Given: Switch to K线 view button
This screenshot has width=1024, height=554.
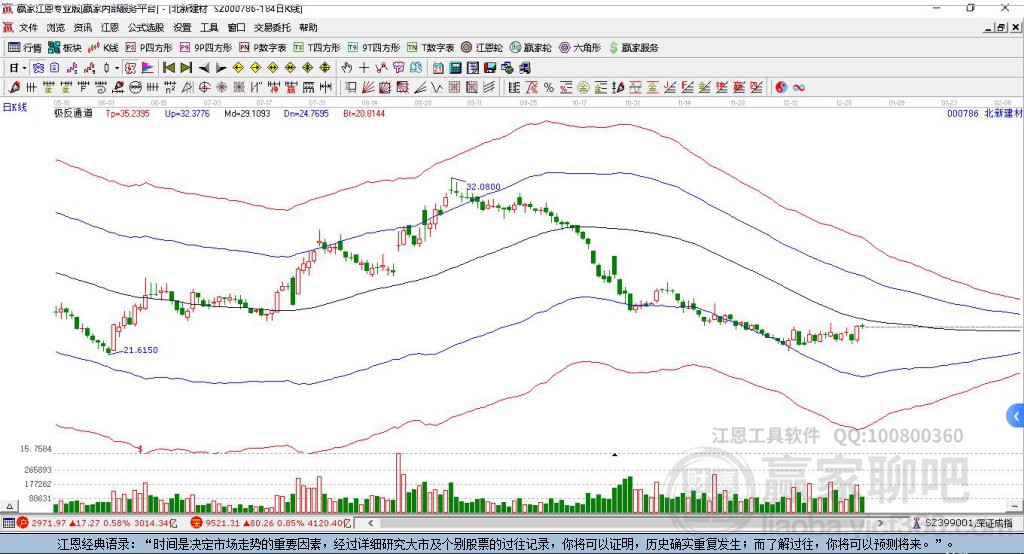Looking at the screenshot, I should click(103, 48).
